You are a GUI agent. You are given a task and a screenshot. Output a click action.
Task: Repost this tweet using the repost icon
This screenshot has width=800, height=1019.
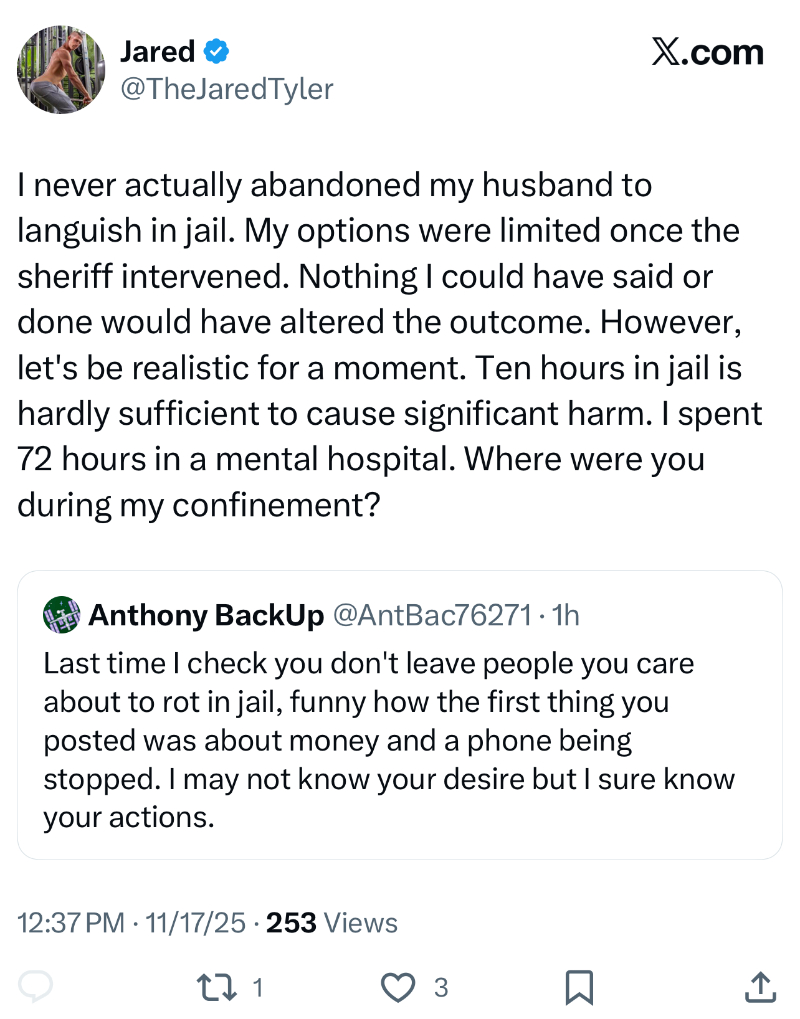(x=218, y=988)
